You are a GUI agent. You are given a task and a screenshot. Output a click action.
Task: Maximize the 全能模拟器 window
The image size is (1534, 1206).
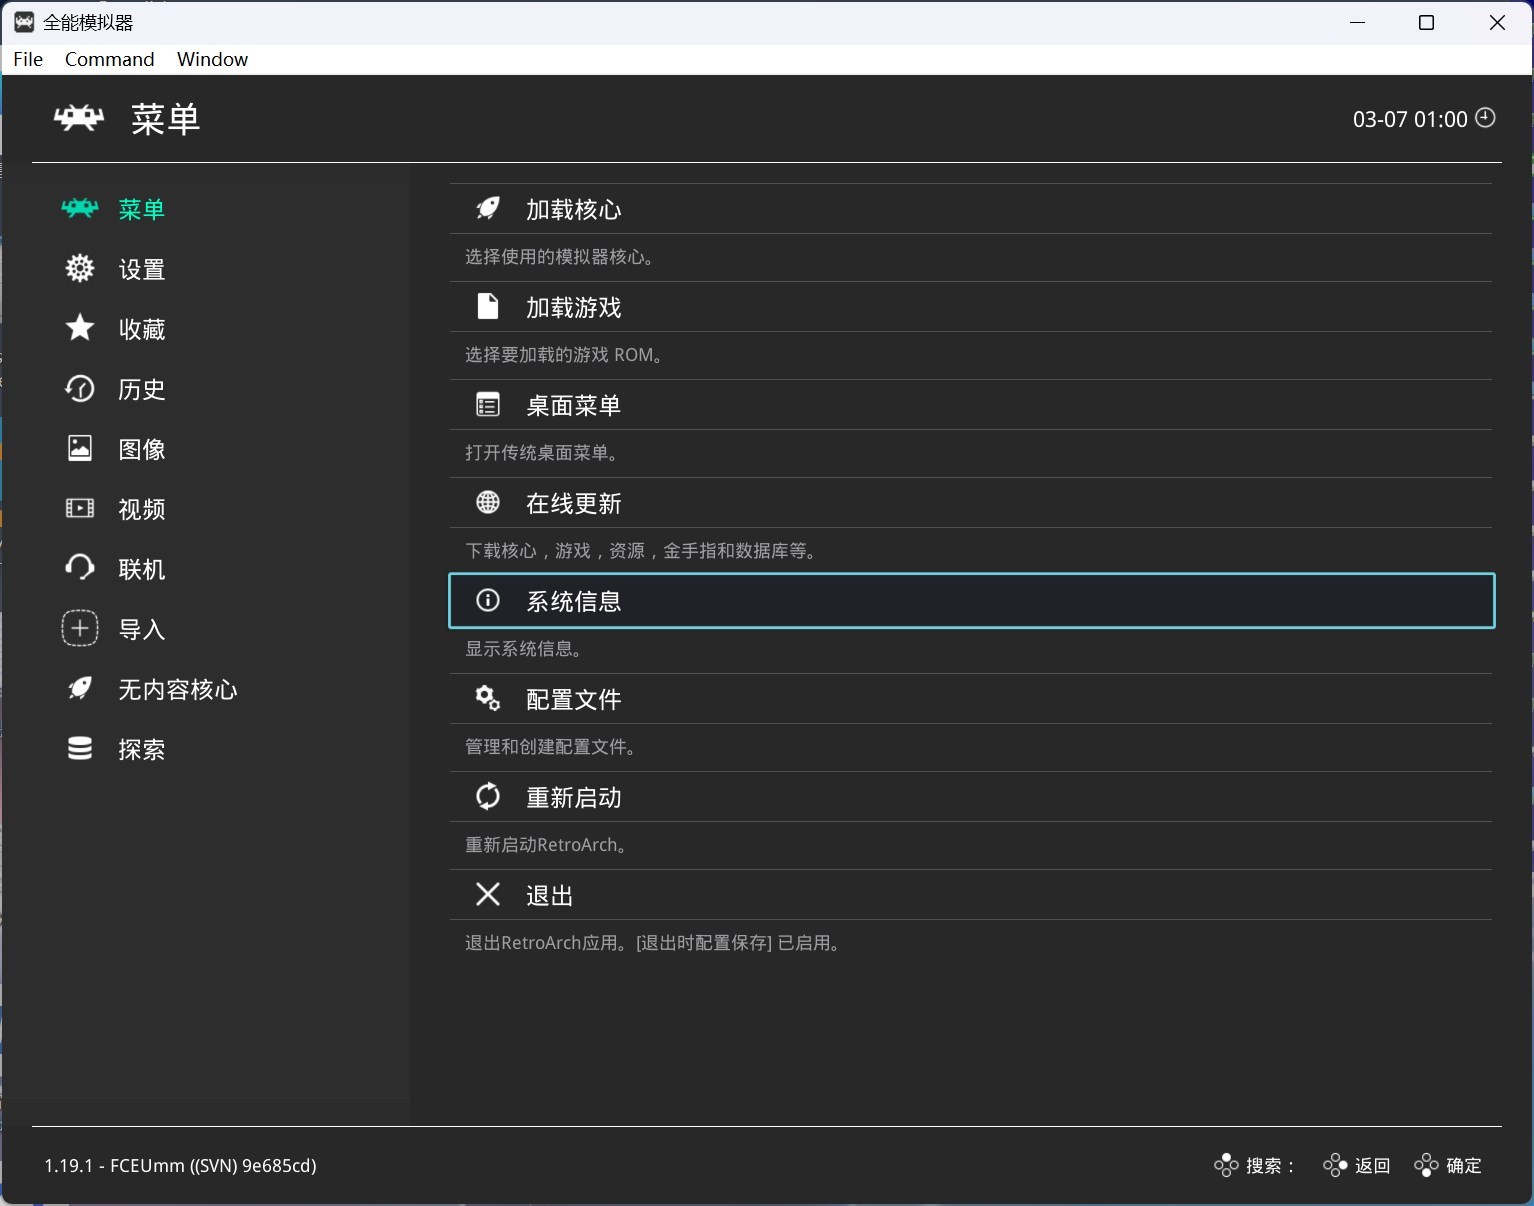coord(1427,22)
